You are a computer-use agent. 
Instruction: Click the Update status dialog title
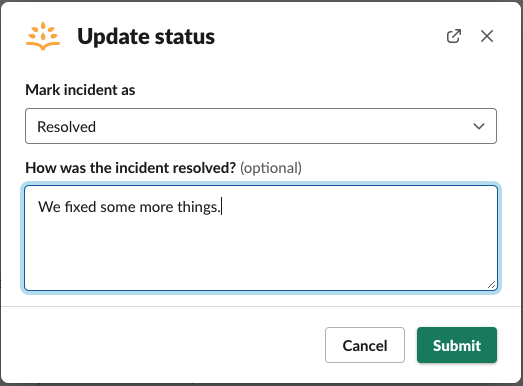146,36
